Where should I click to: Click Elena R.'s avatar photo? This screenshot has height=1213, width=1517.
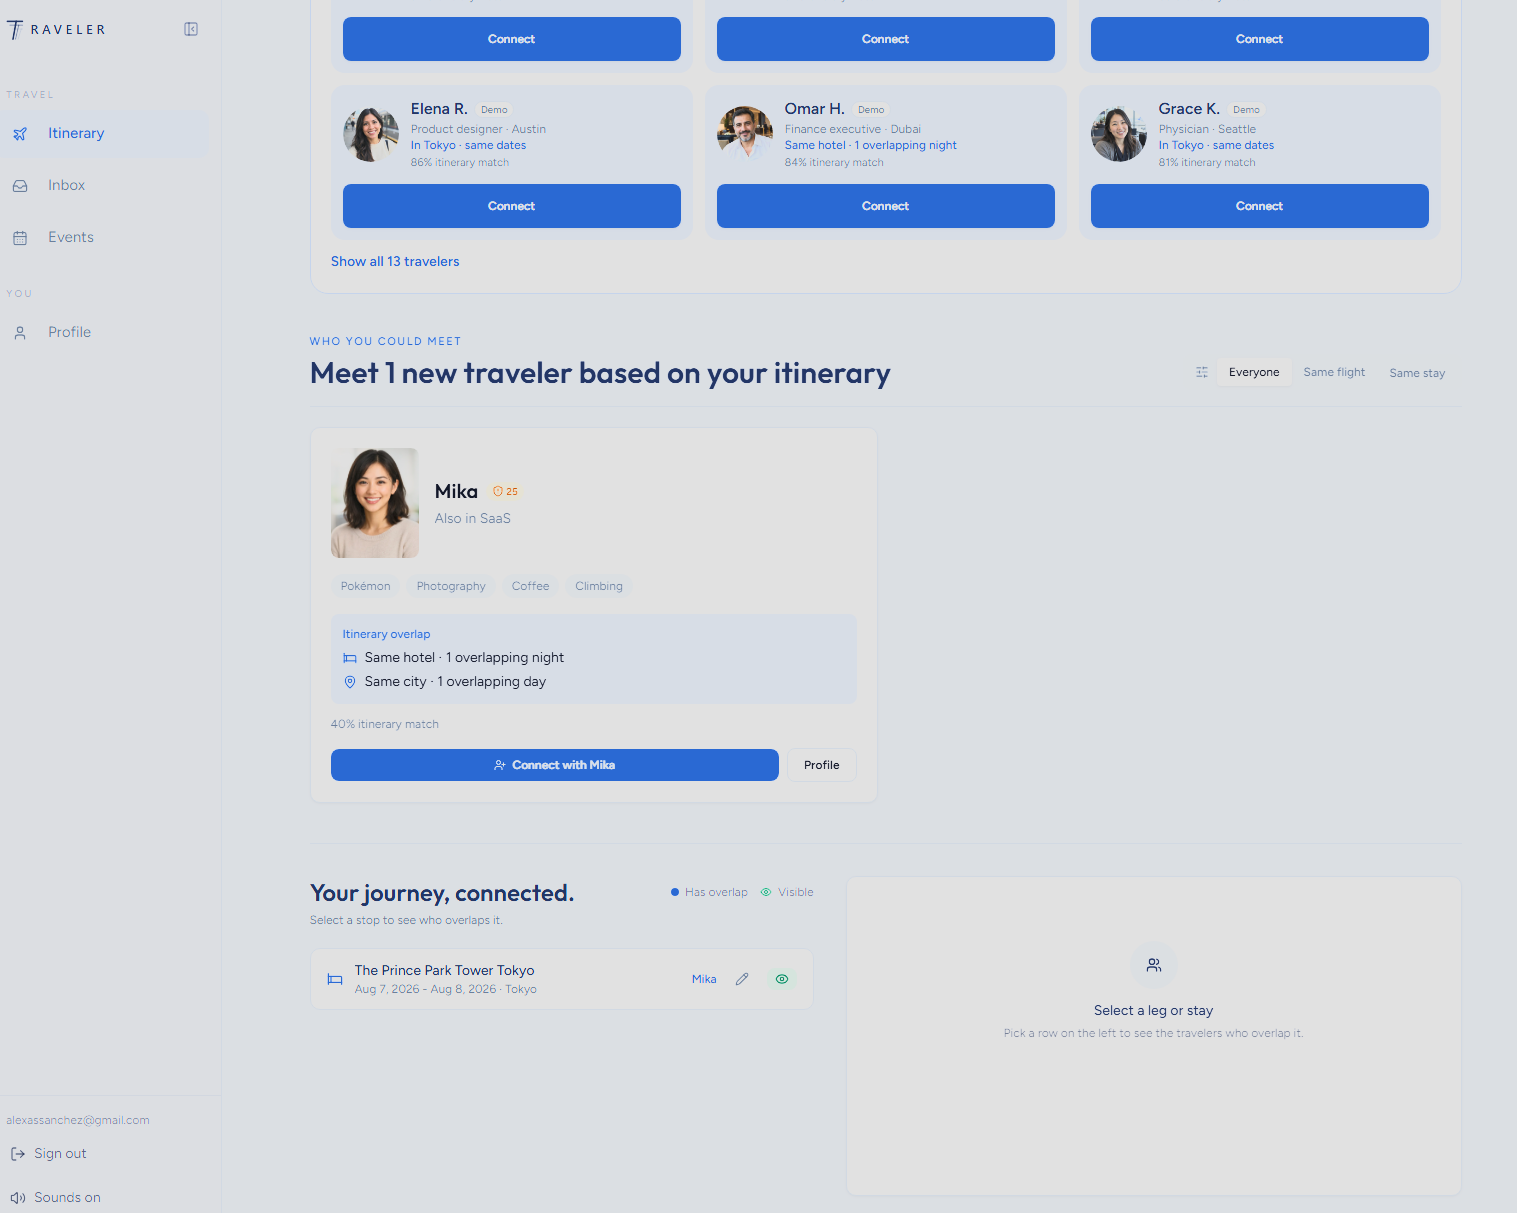pyautogui.click(x=371, y=134)
